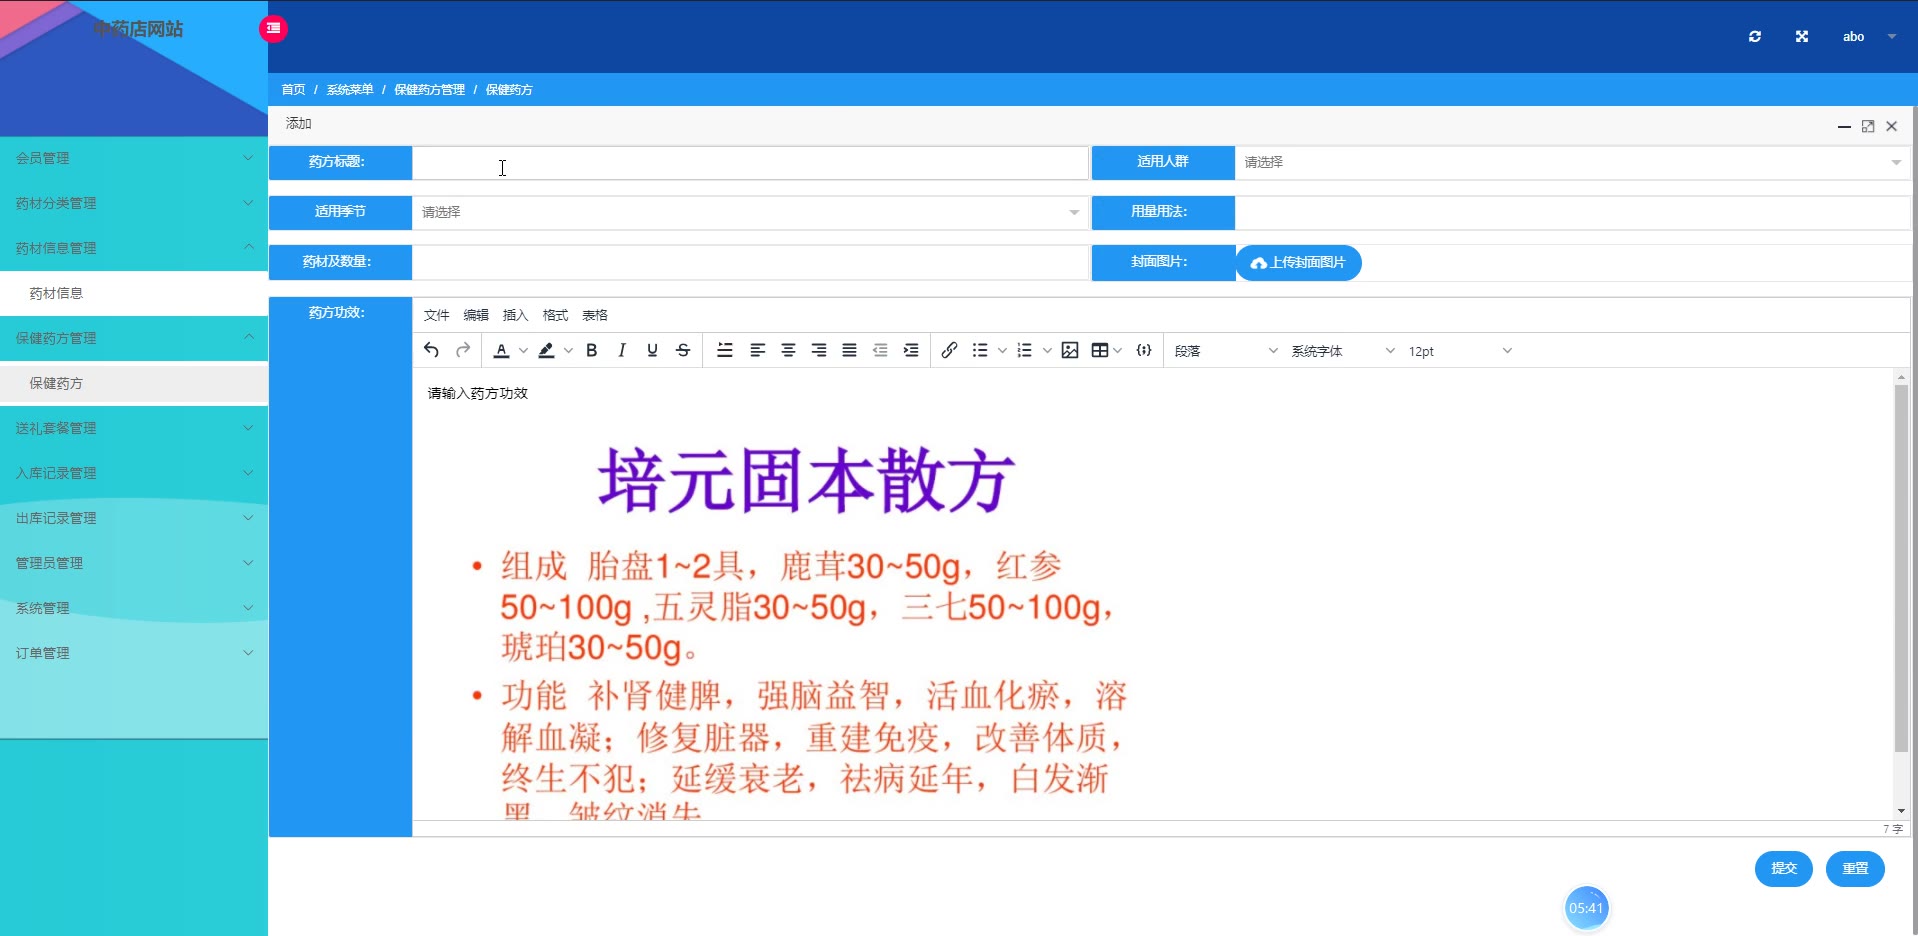This screenshot has width=1918, height=936.
Task: Expand the 订单管理 sidebar menu
Action: (134, 653)
